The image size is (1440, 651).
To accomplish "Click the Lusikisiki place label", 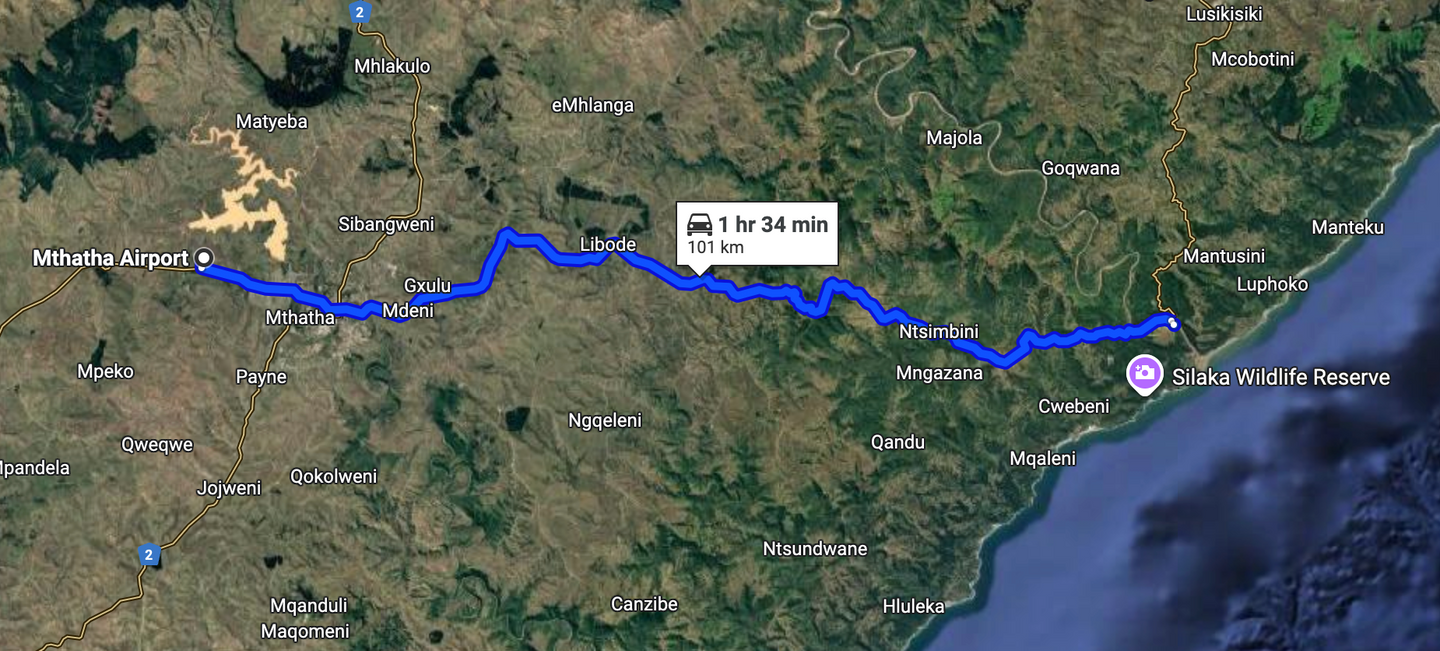I will pyautogui.click(x=1224, y=14).
